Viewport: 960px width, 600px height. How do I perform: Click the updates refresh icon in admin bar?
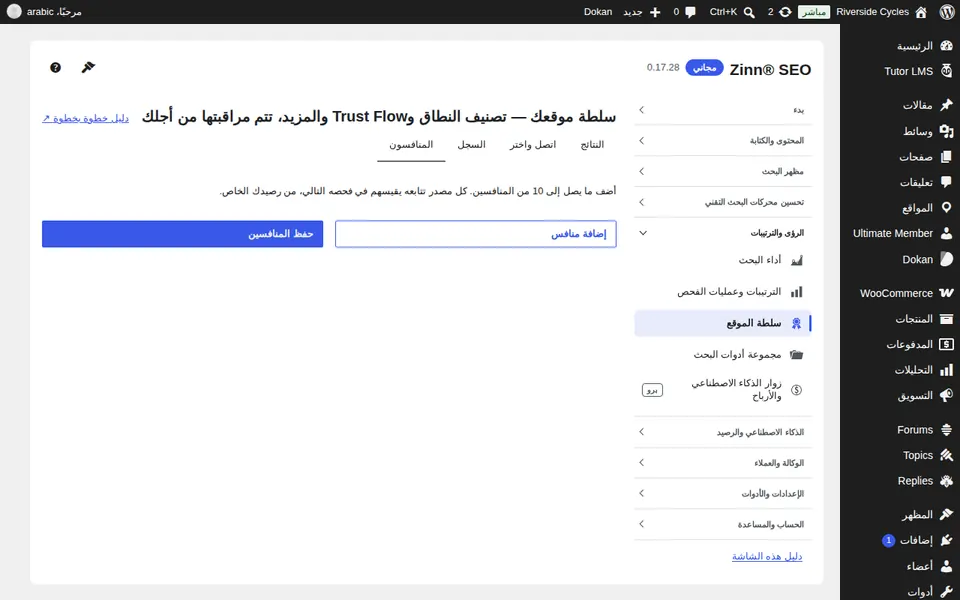pos(785,12)
